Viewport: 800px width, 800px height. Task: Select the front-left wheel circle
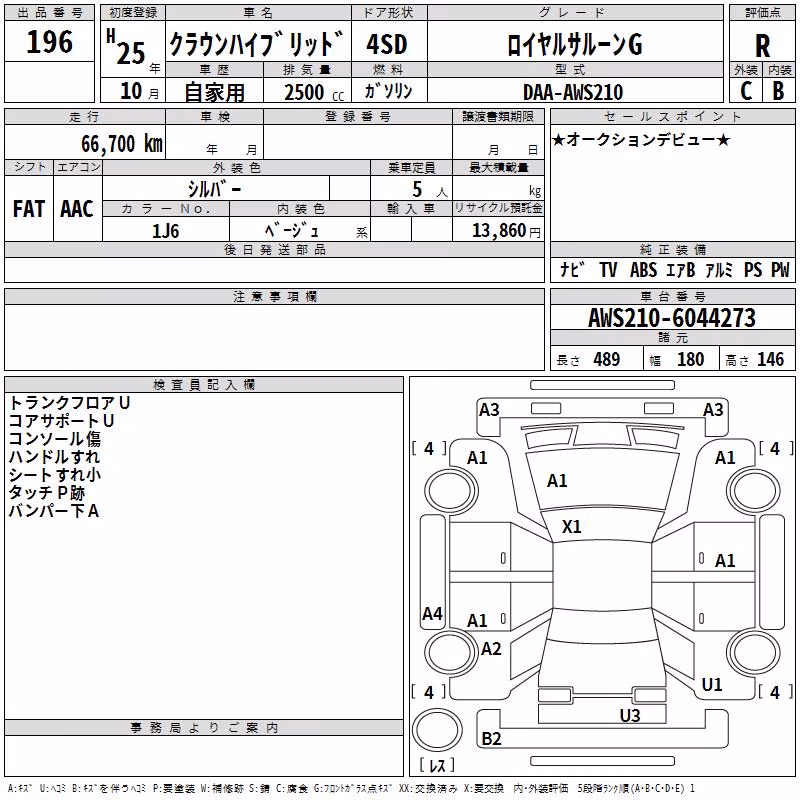[451, 491]
